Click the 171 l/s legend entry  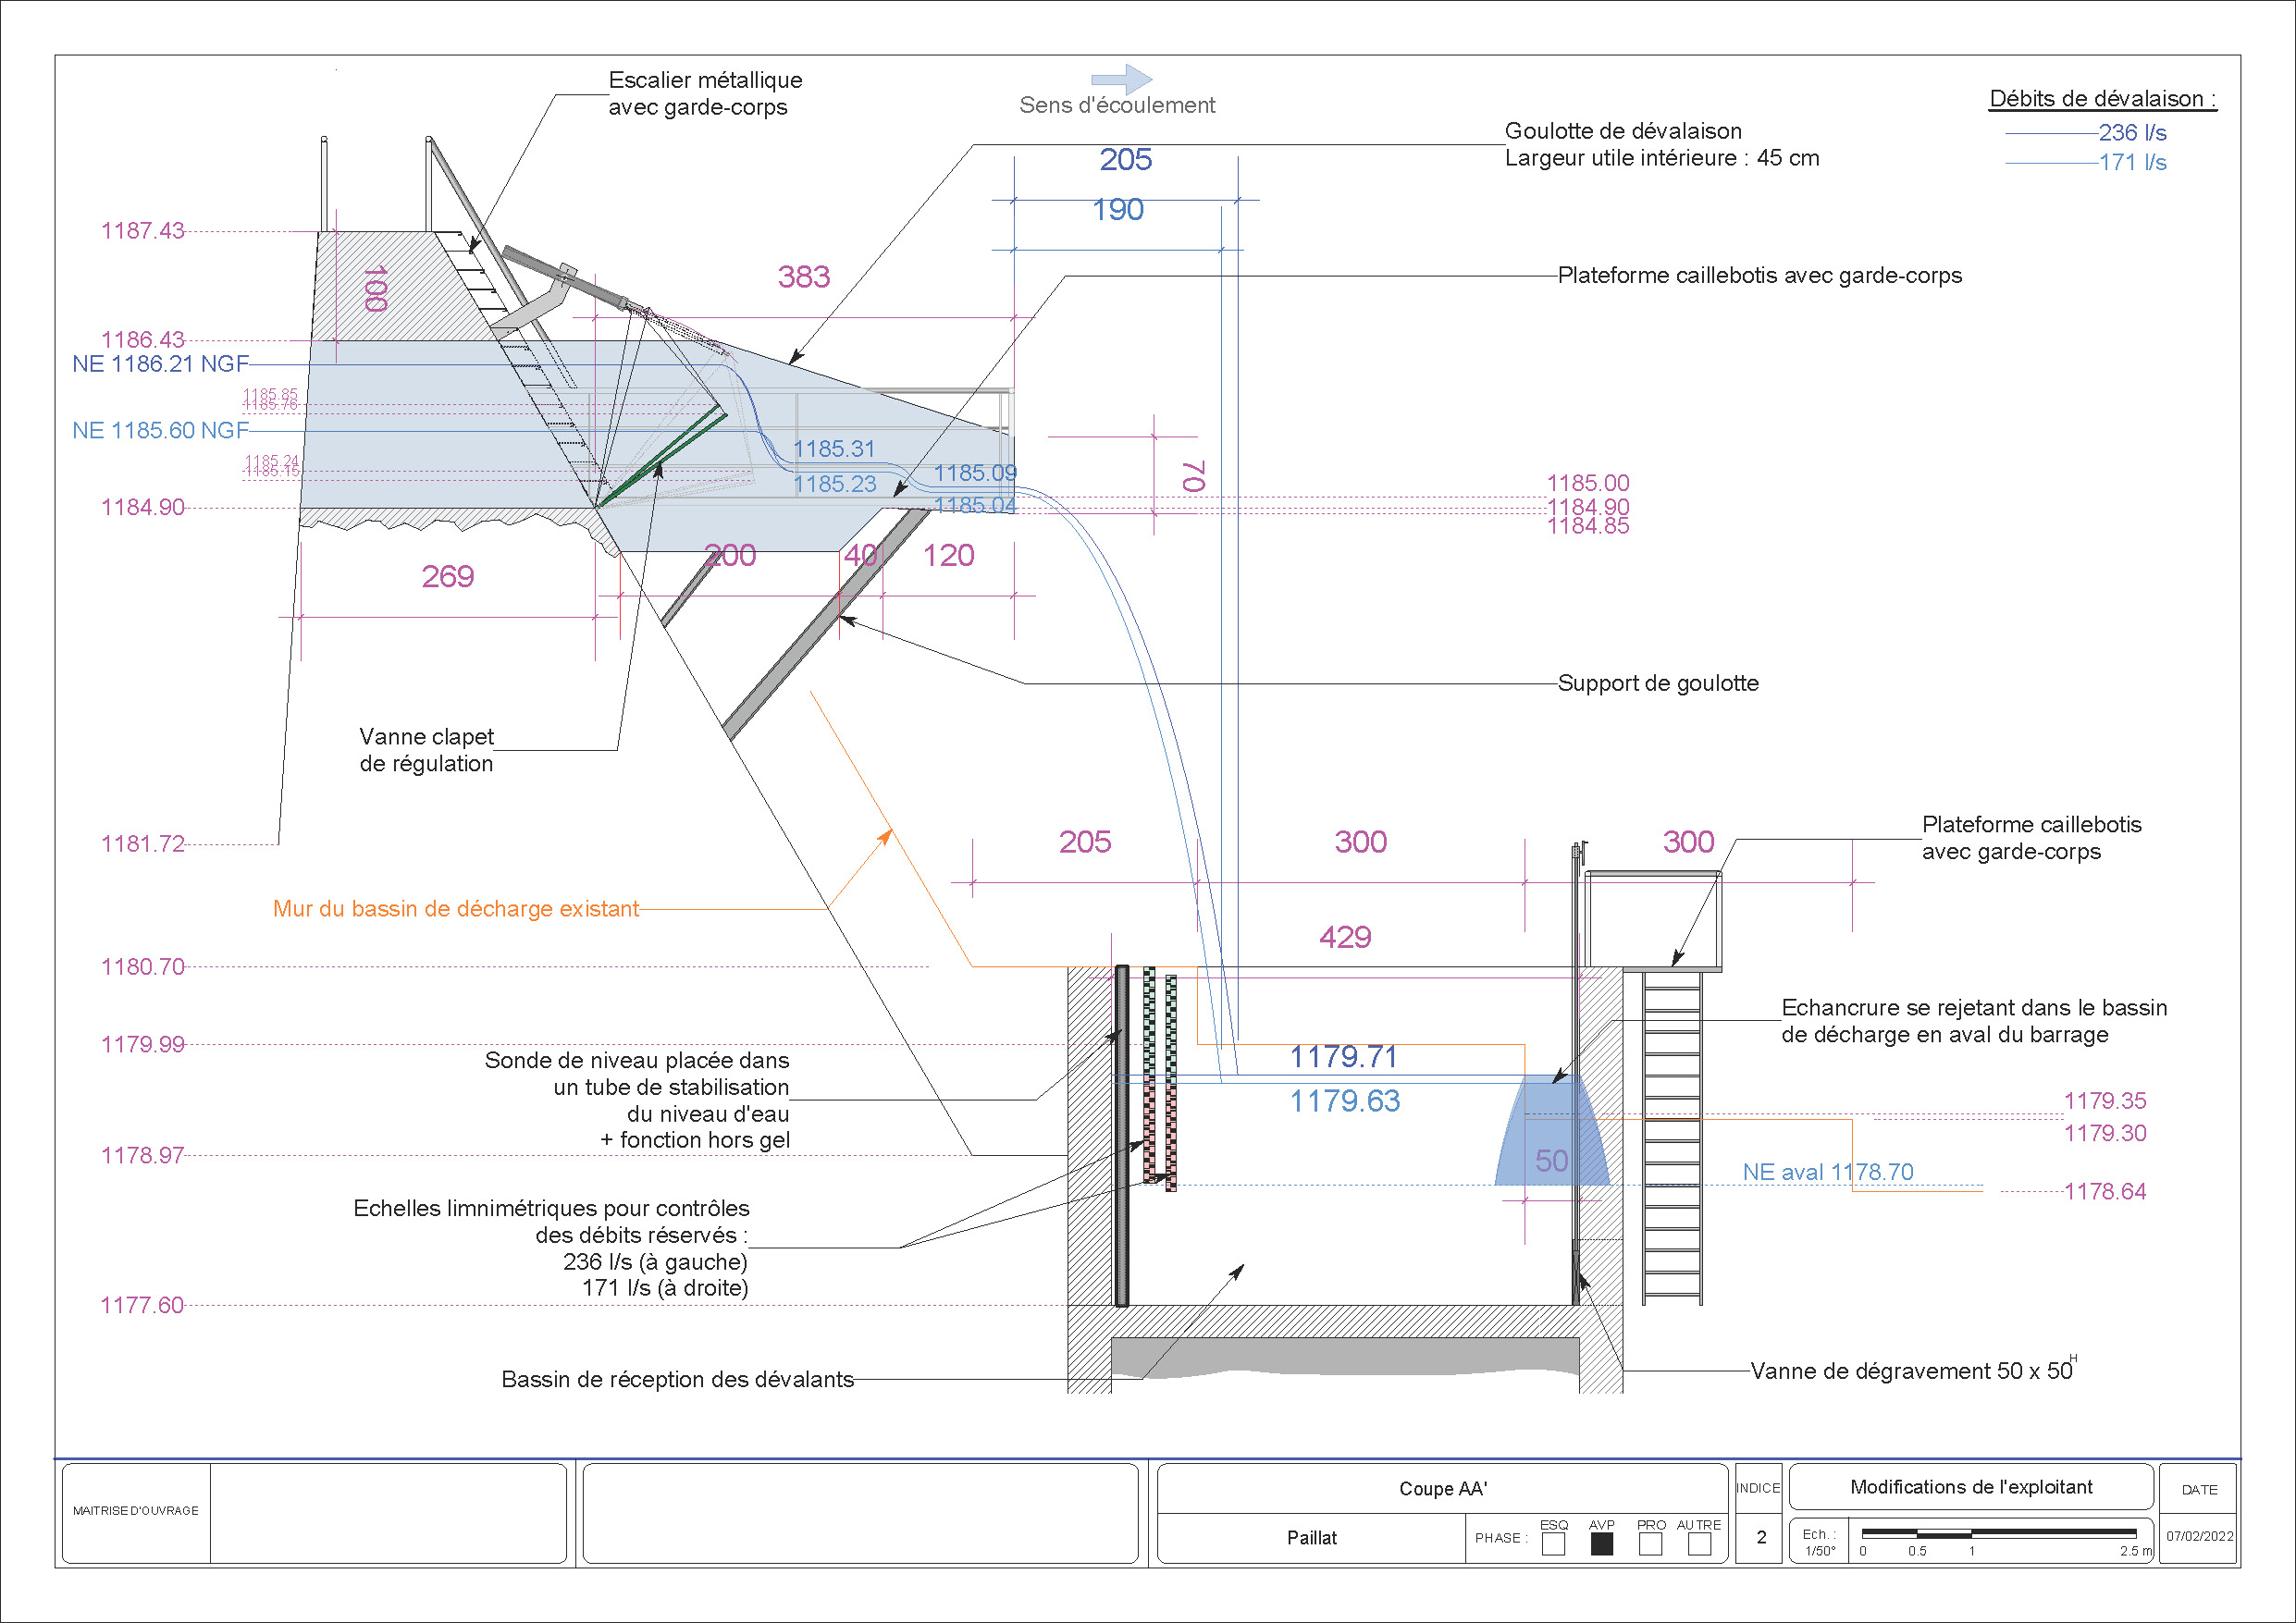click(x=2132, y=162)
